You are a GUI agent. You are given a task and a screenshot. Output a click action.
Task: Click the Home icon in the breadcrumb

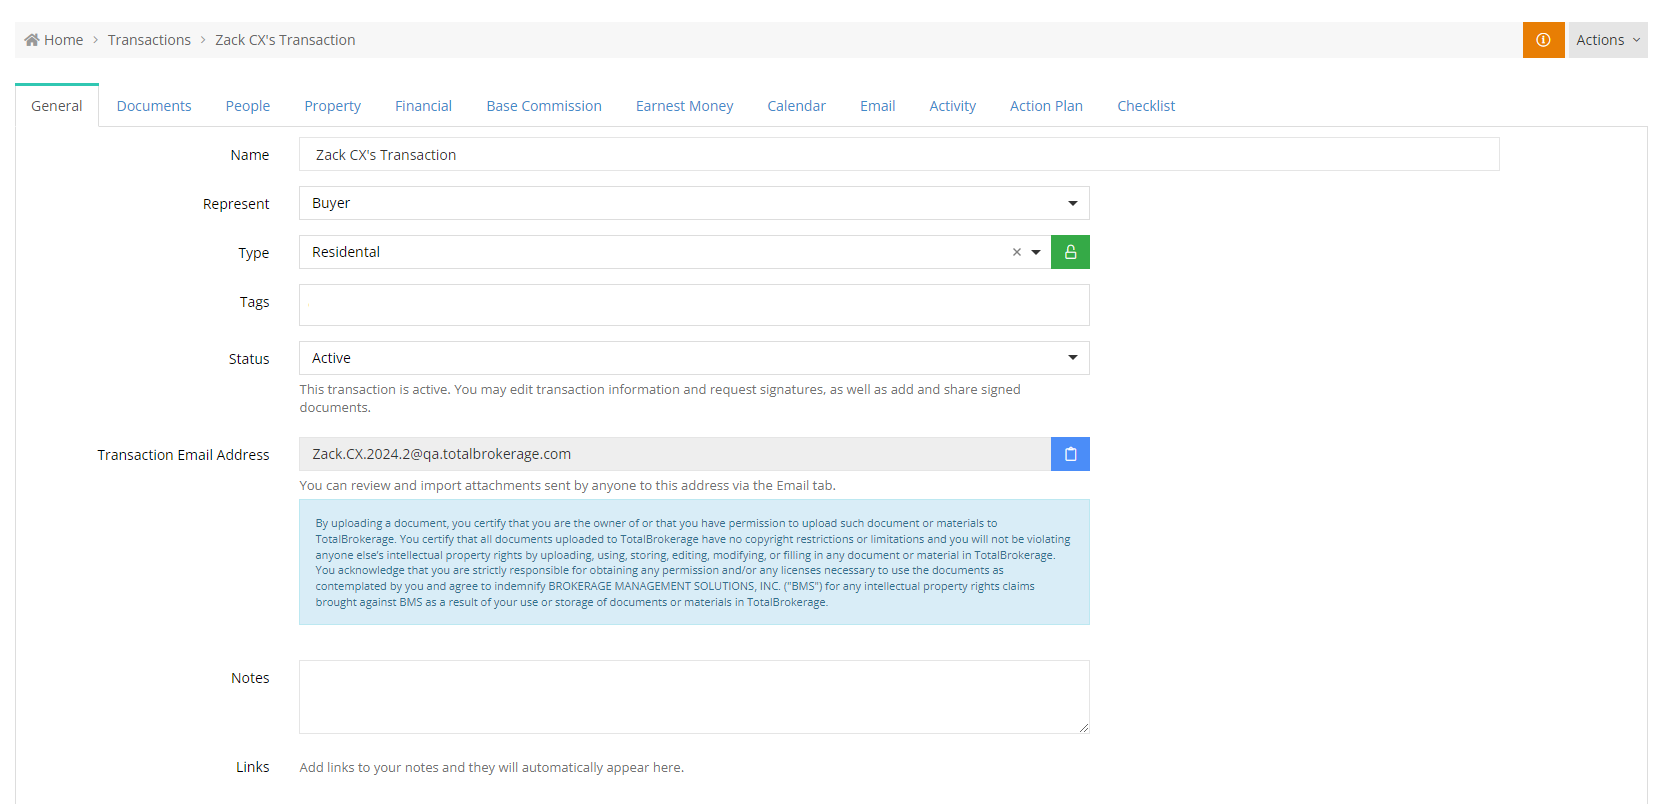[x=32, y=40]
